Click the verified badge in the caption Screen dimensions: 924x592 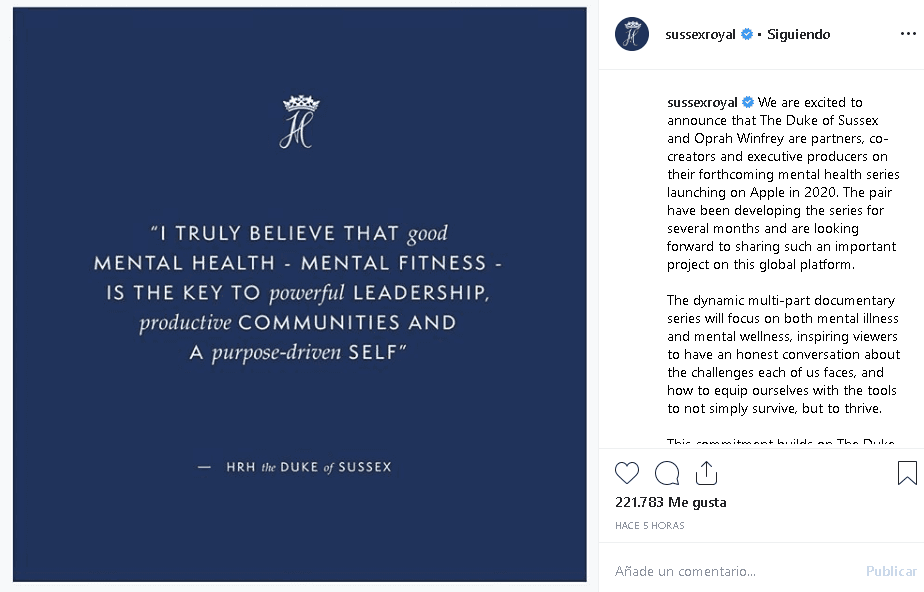[748, 102]
